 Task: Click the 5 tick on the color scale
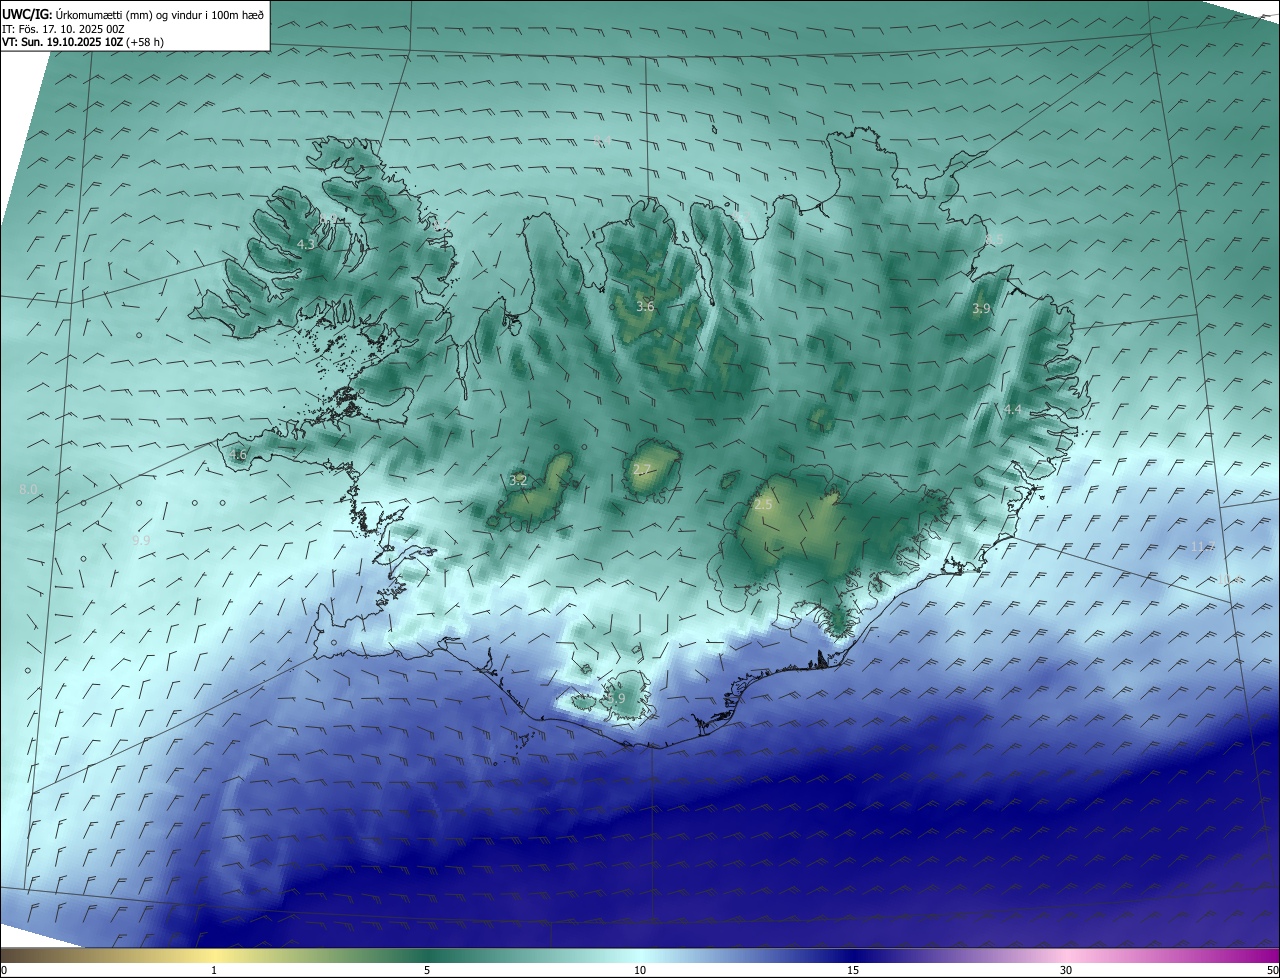point(427,970)
